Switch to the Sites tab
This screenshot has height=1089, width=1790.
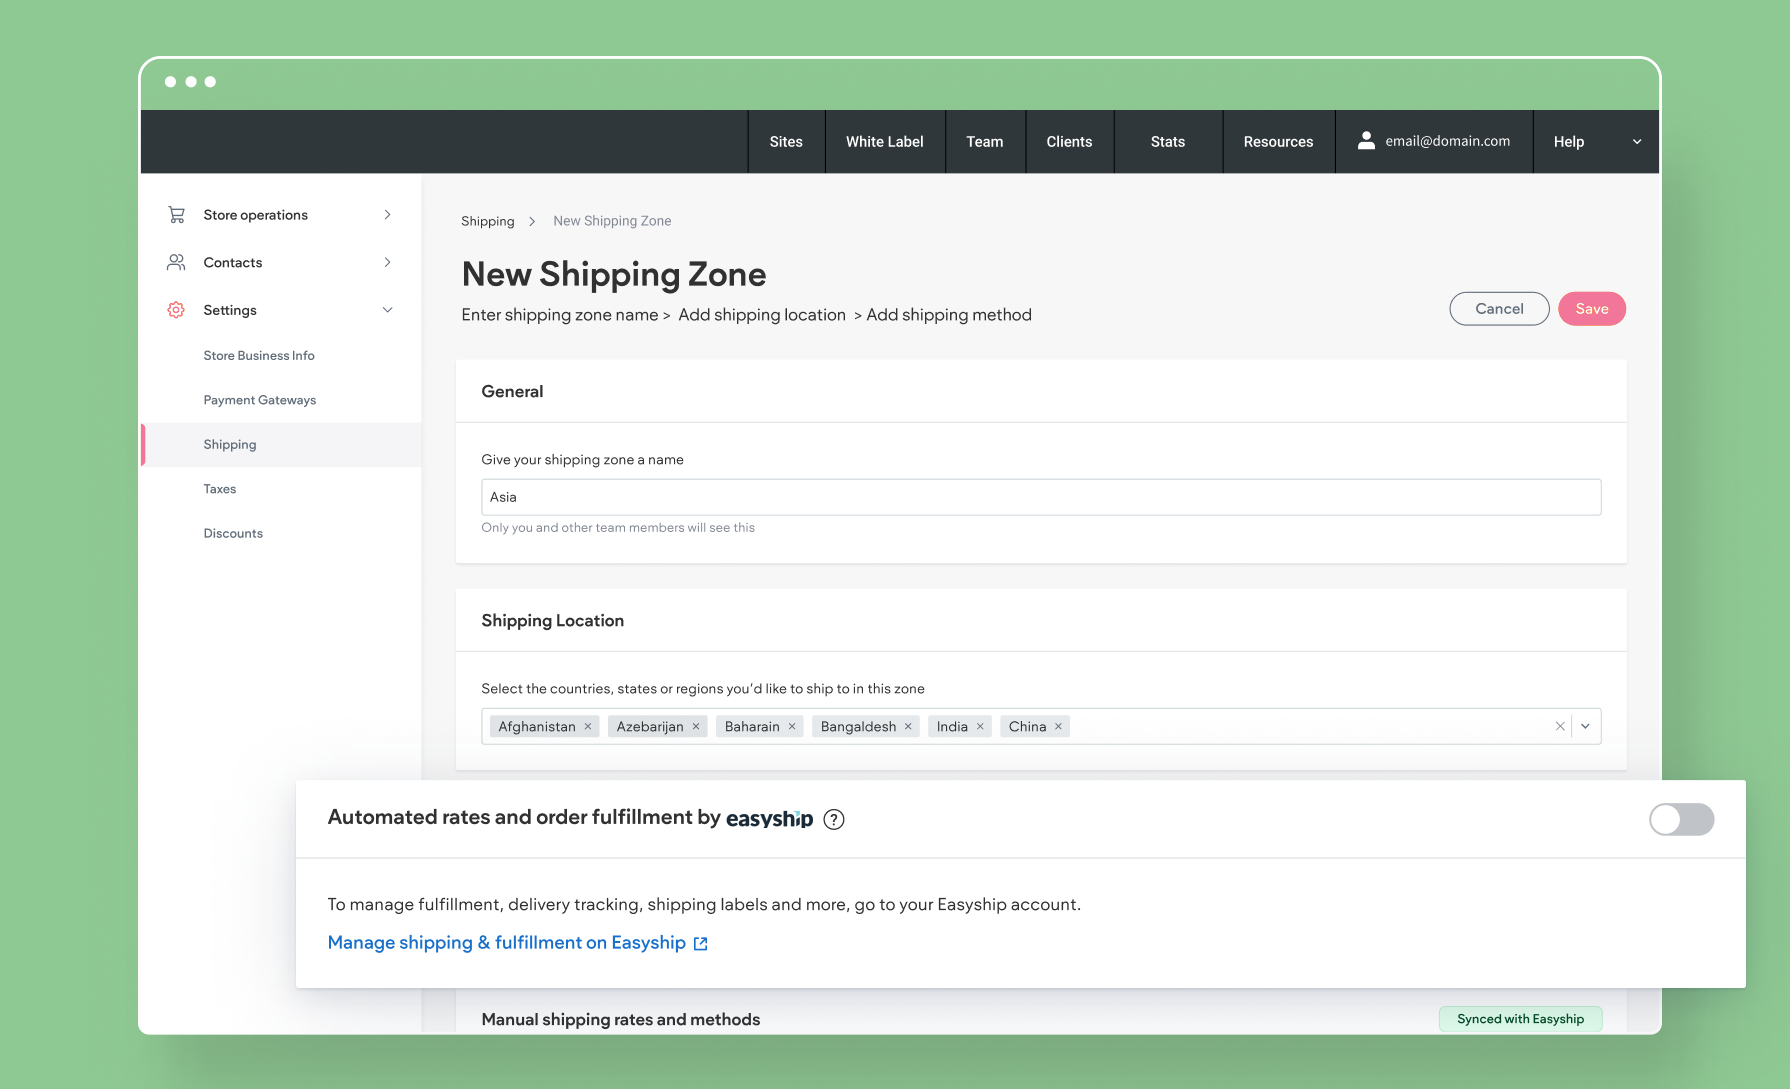click(786, 141)
